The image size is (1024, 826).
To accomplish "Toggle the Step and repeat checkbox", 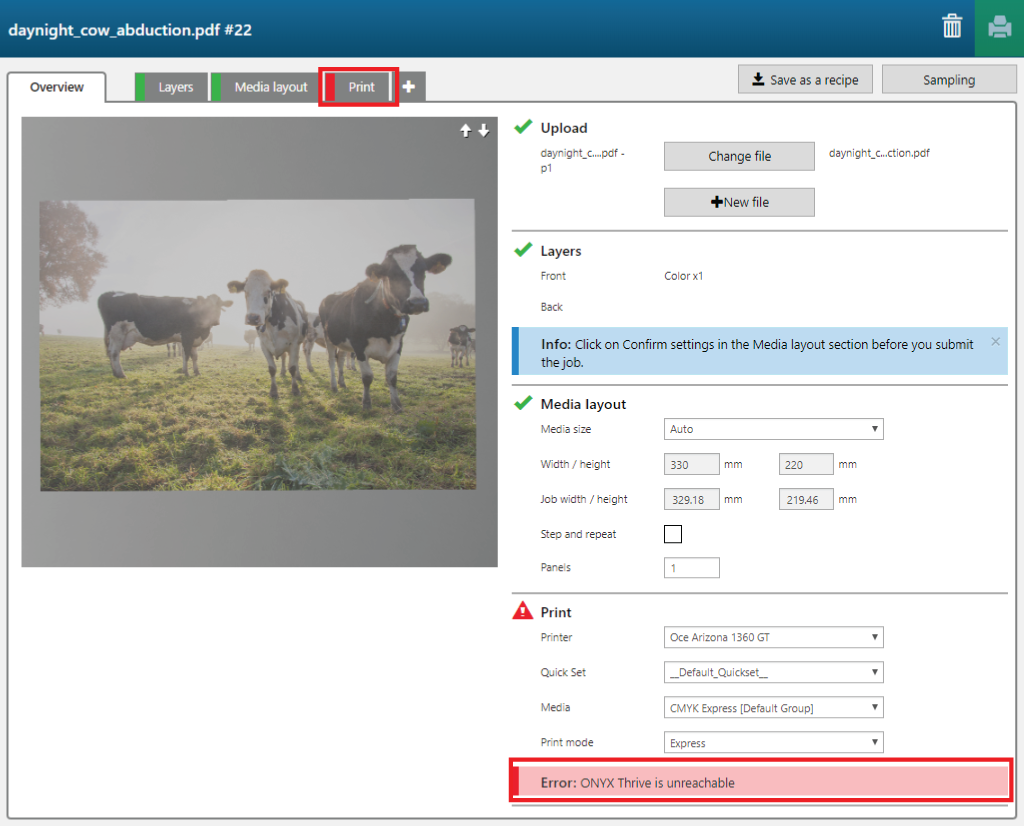I will pos(673,534).
